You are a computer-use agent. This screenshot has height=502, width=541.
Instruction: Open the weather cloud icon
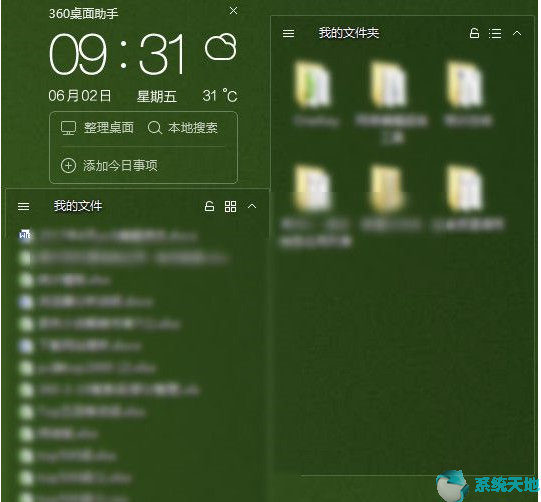[x=221, y=47]
